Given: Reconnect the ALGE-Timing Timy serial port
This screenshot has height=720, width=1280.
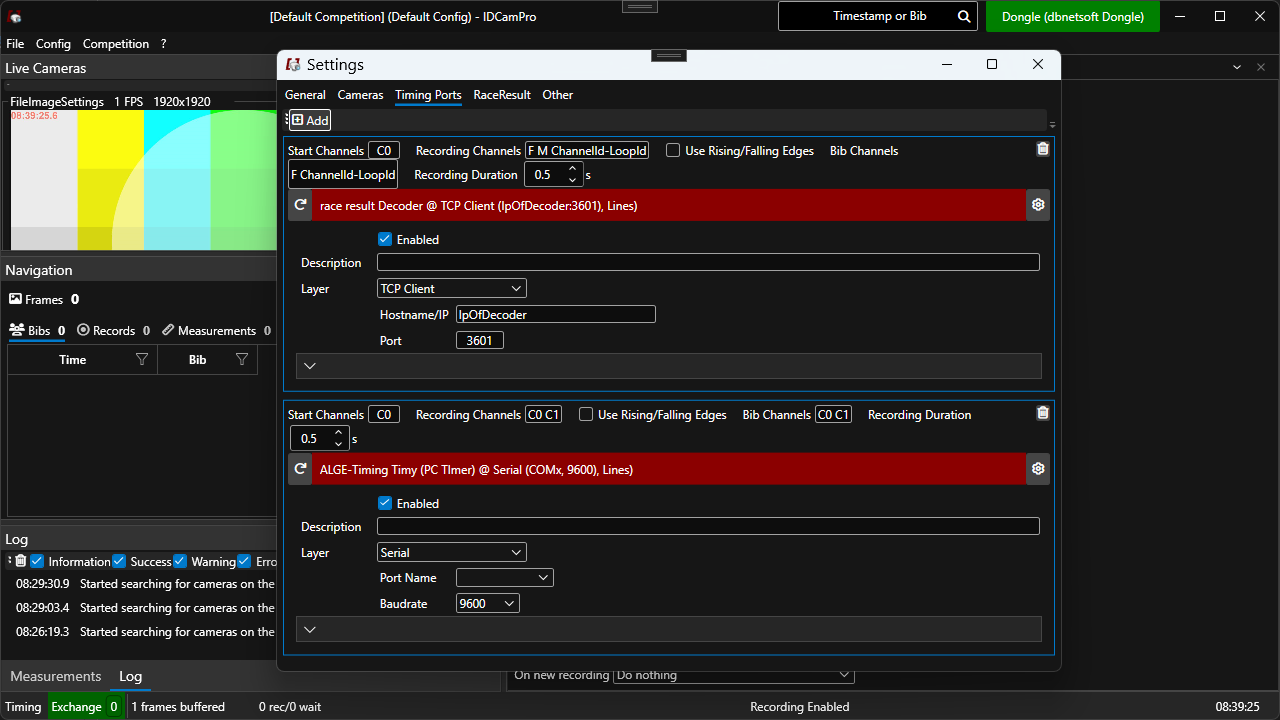Looking at the screenshot, I should (x=300, y=469).
